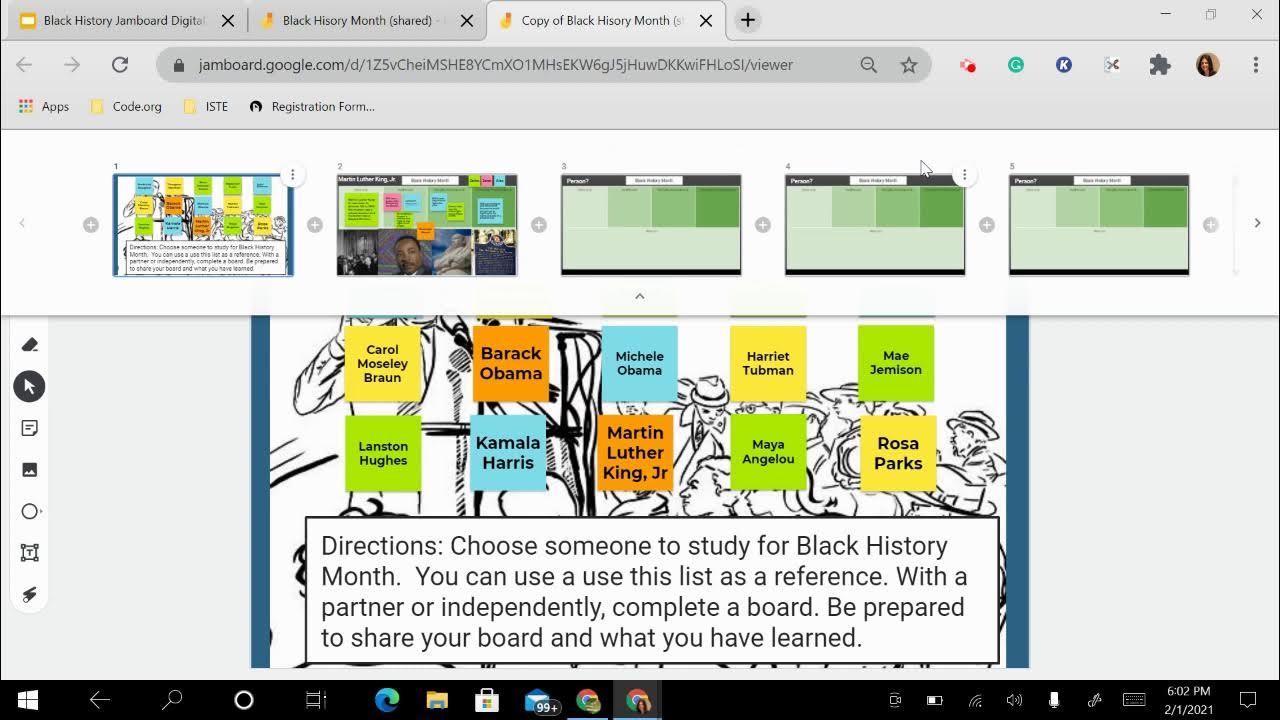The height and width of the screenshot is (720, 1280).
Task: Open frame 4 three-dot options menu
Action: [x=964, y=175]
